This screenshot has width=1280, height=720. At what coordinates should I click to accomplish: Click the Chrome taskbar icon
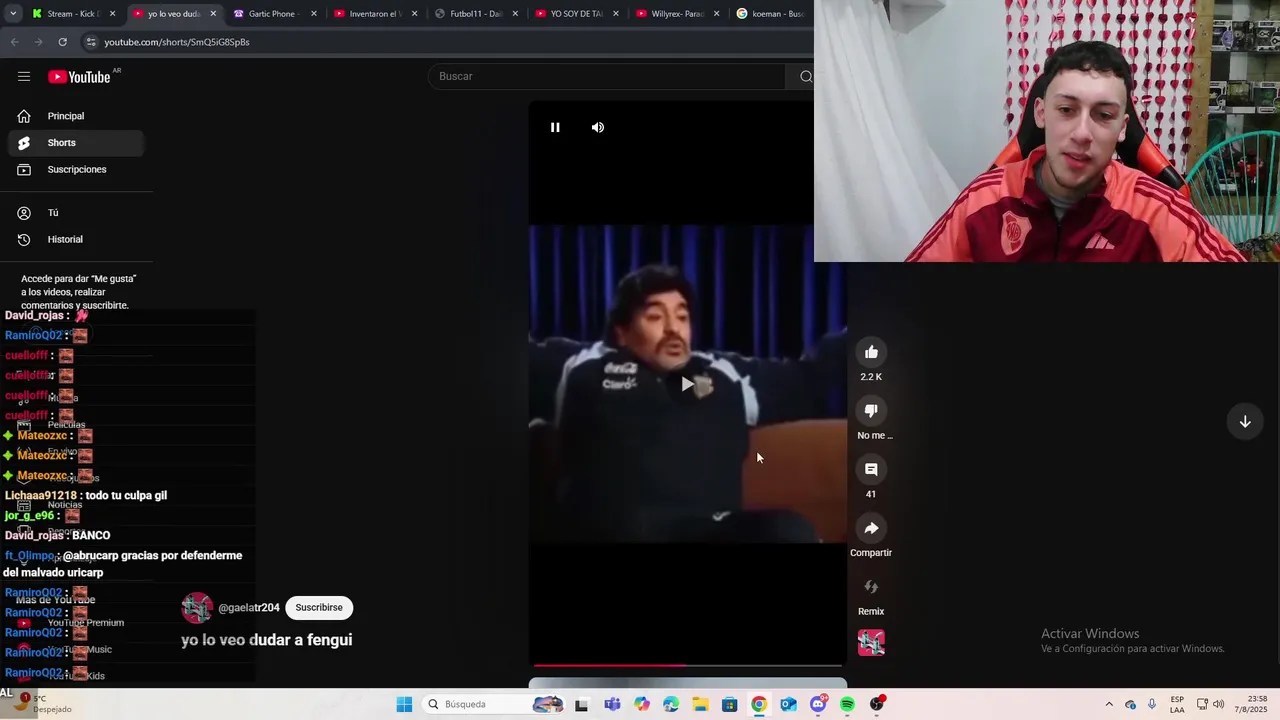click(x=759, y=704)
